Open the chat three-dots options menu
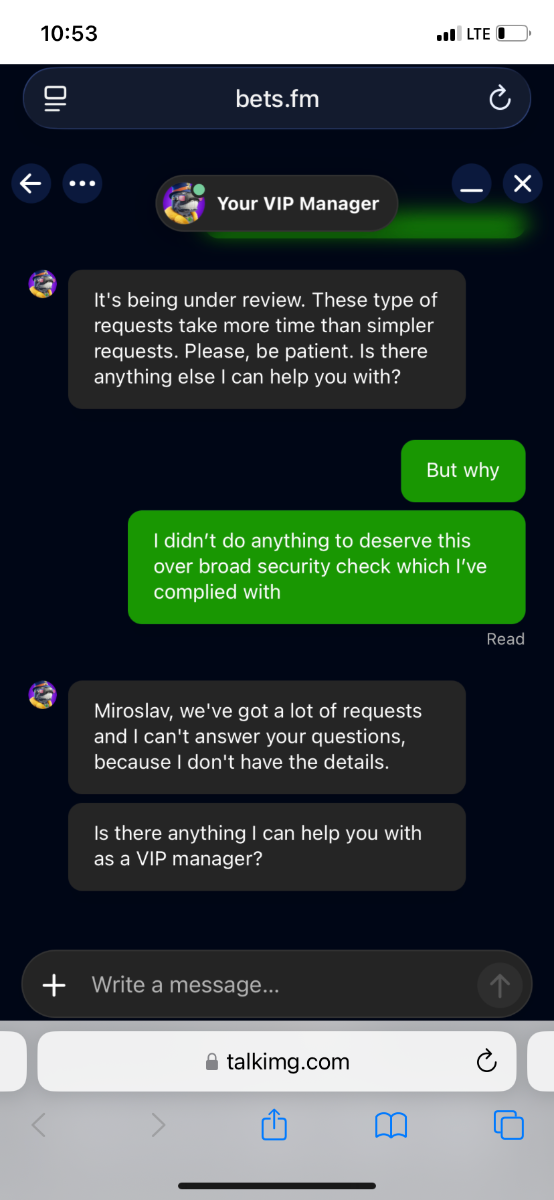Viewport: 554px width, 1200px height. 82,183
